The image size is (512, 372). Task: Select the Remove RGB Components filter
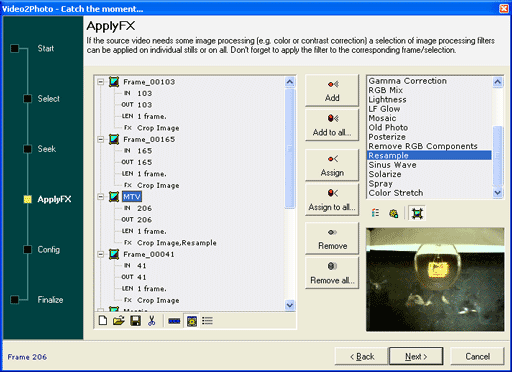429,146
